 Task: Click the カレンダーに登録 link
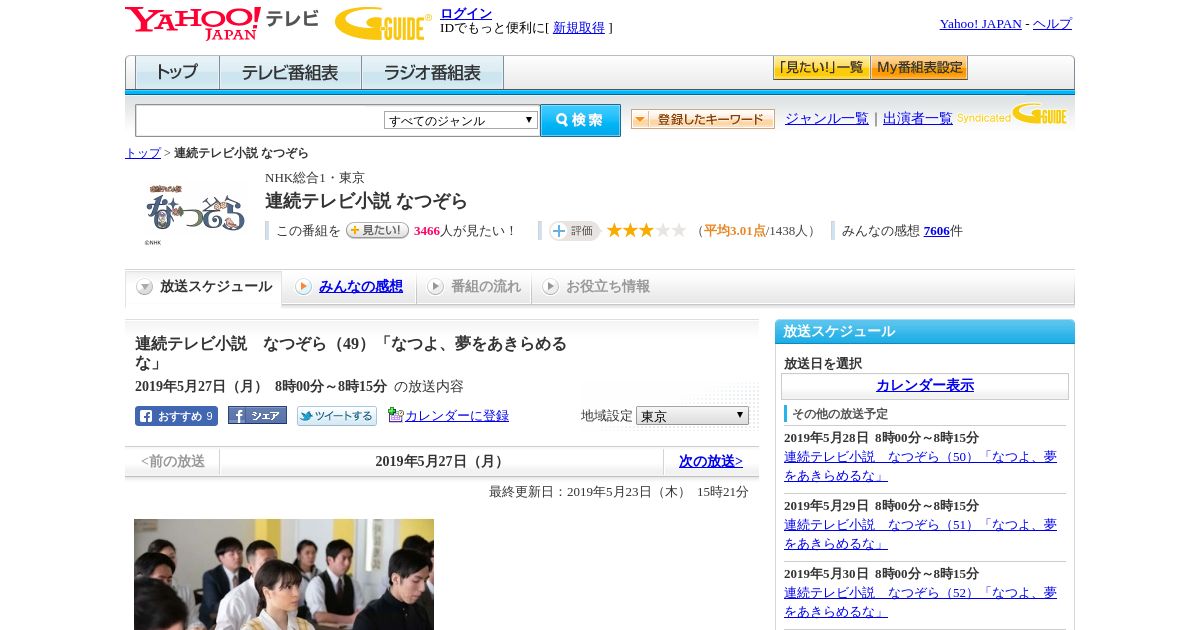pyautogui.click(x=457, y=416)
